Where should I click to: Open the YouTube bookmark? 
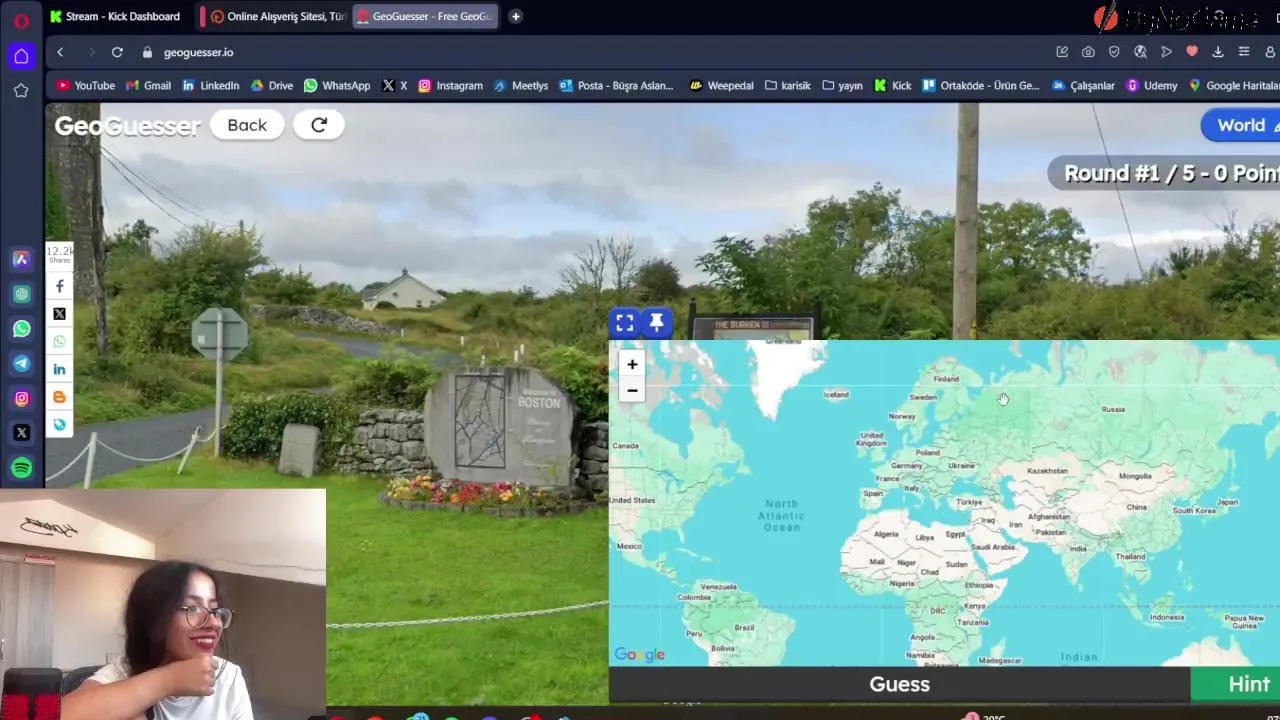(85, 86)
